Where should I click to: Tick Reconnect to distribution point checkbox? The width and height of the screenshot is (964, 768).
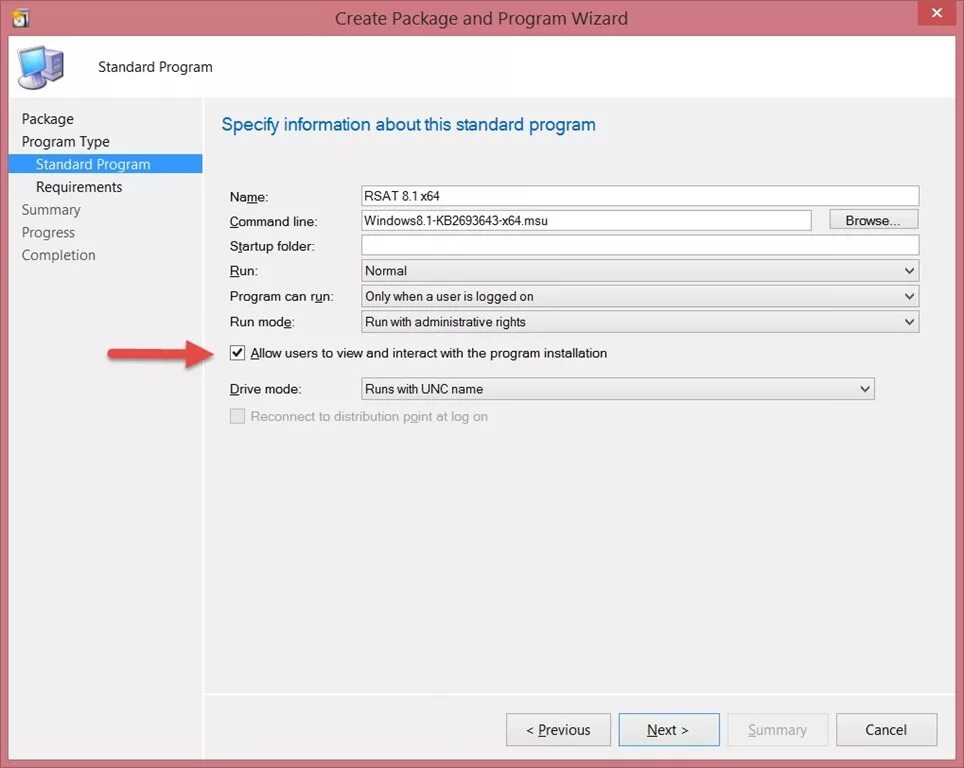237,416
